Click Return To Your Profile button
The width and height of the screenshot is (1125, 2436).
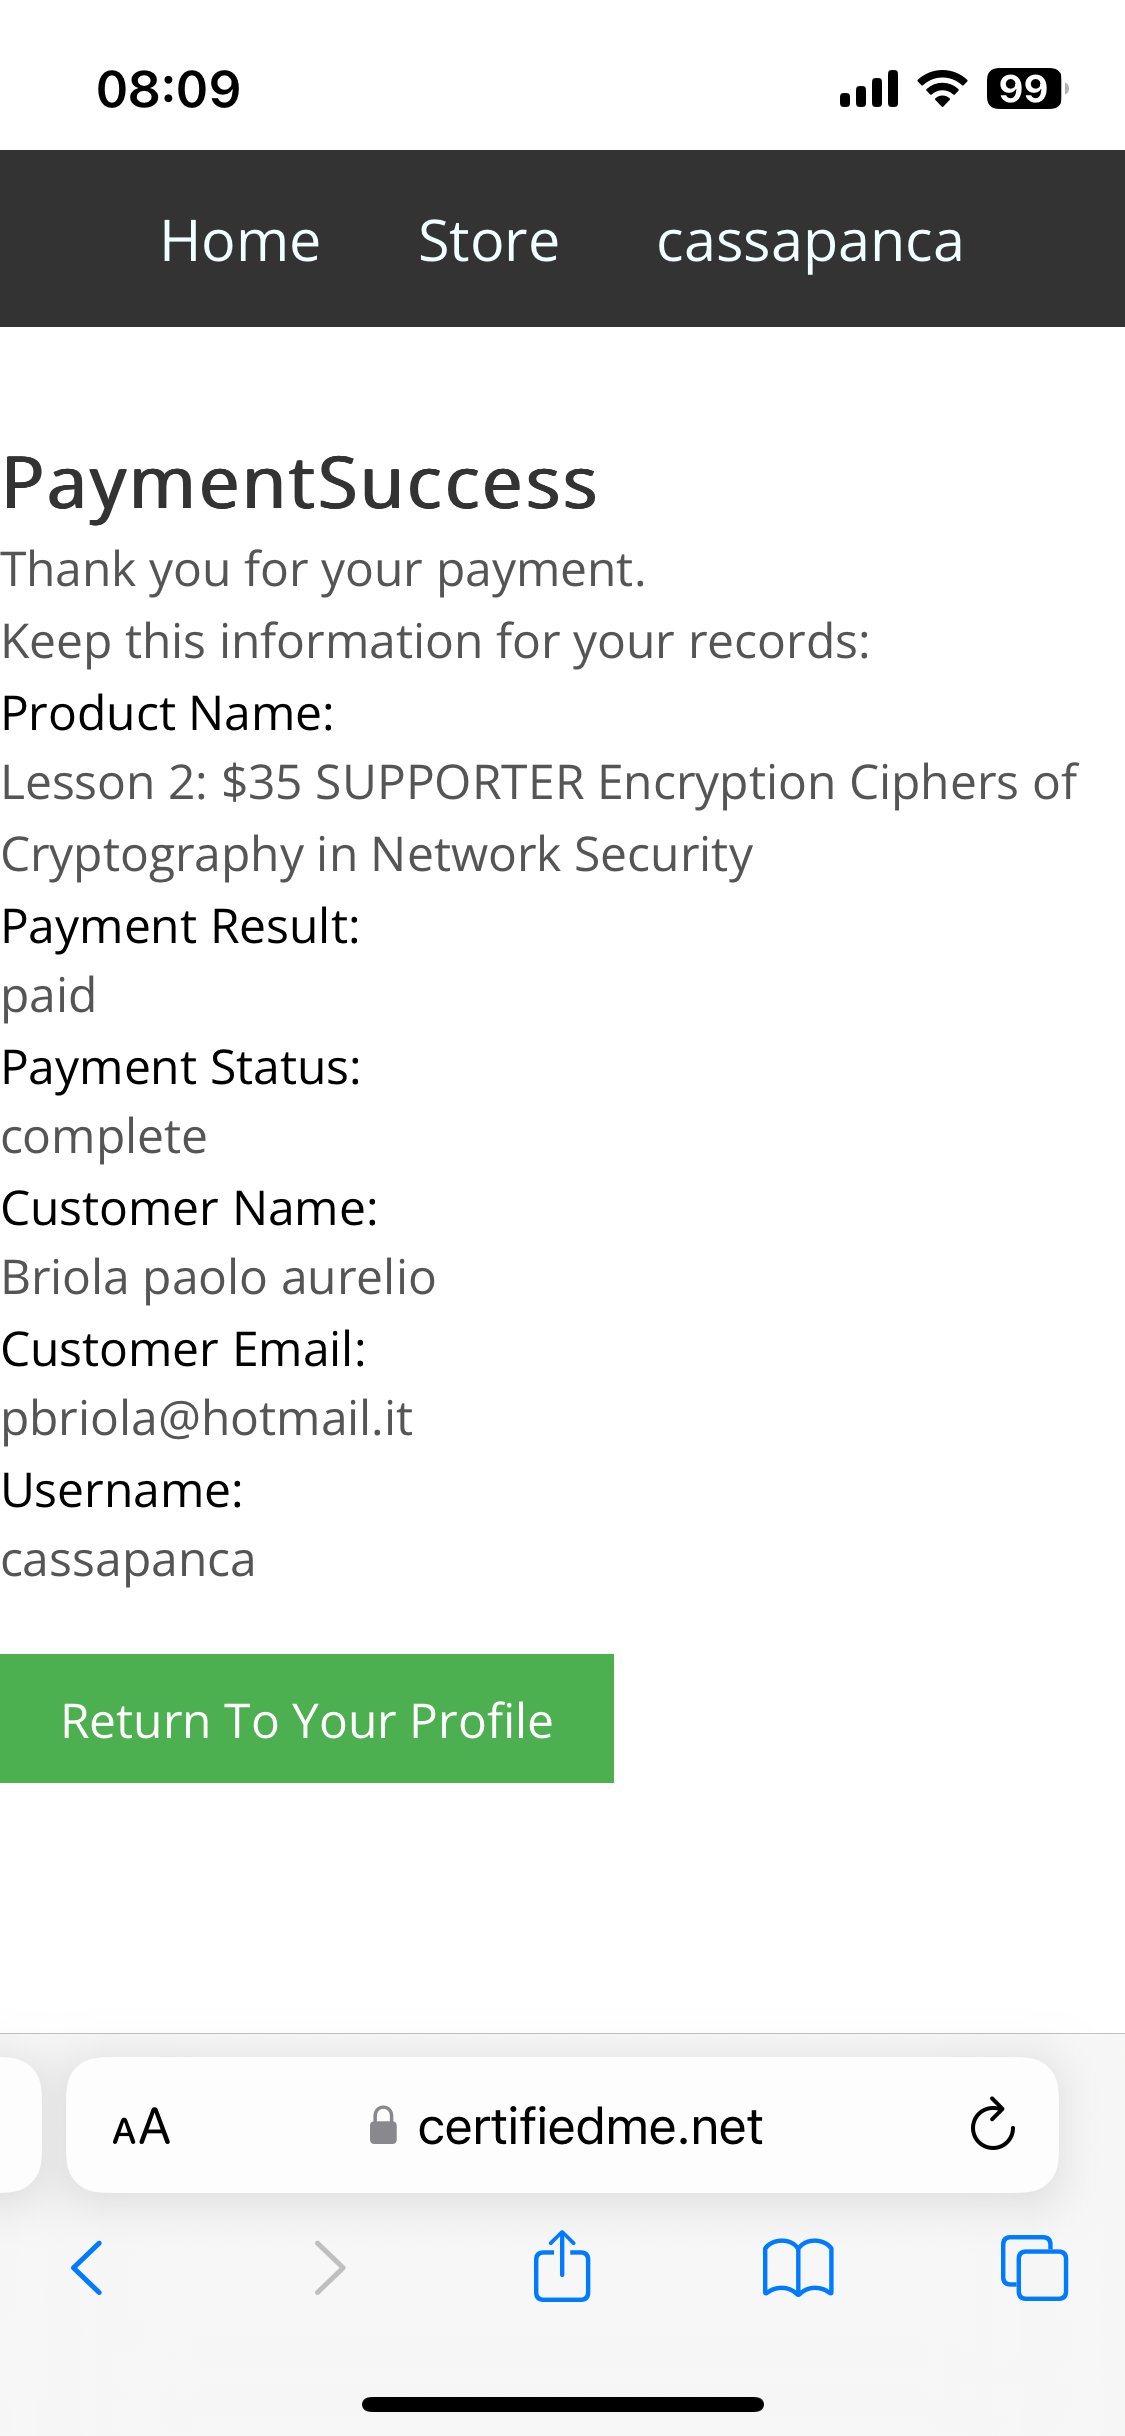[307, 1718]
